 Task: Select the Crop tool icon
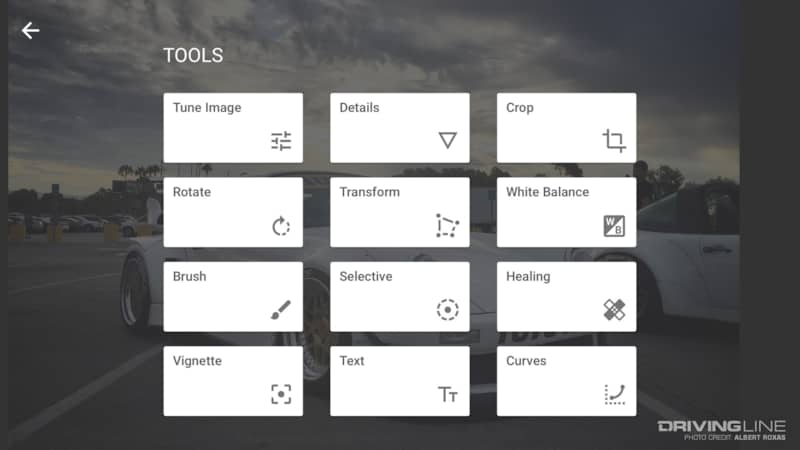[x=614, y=141]
